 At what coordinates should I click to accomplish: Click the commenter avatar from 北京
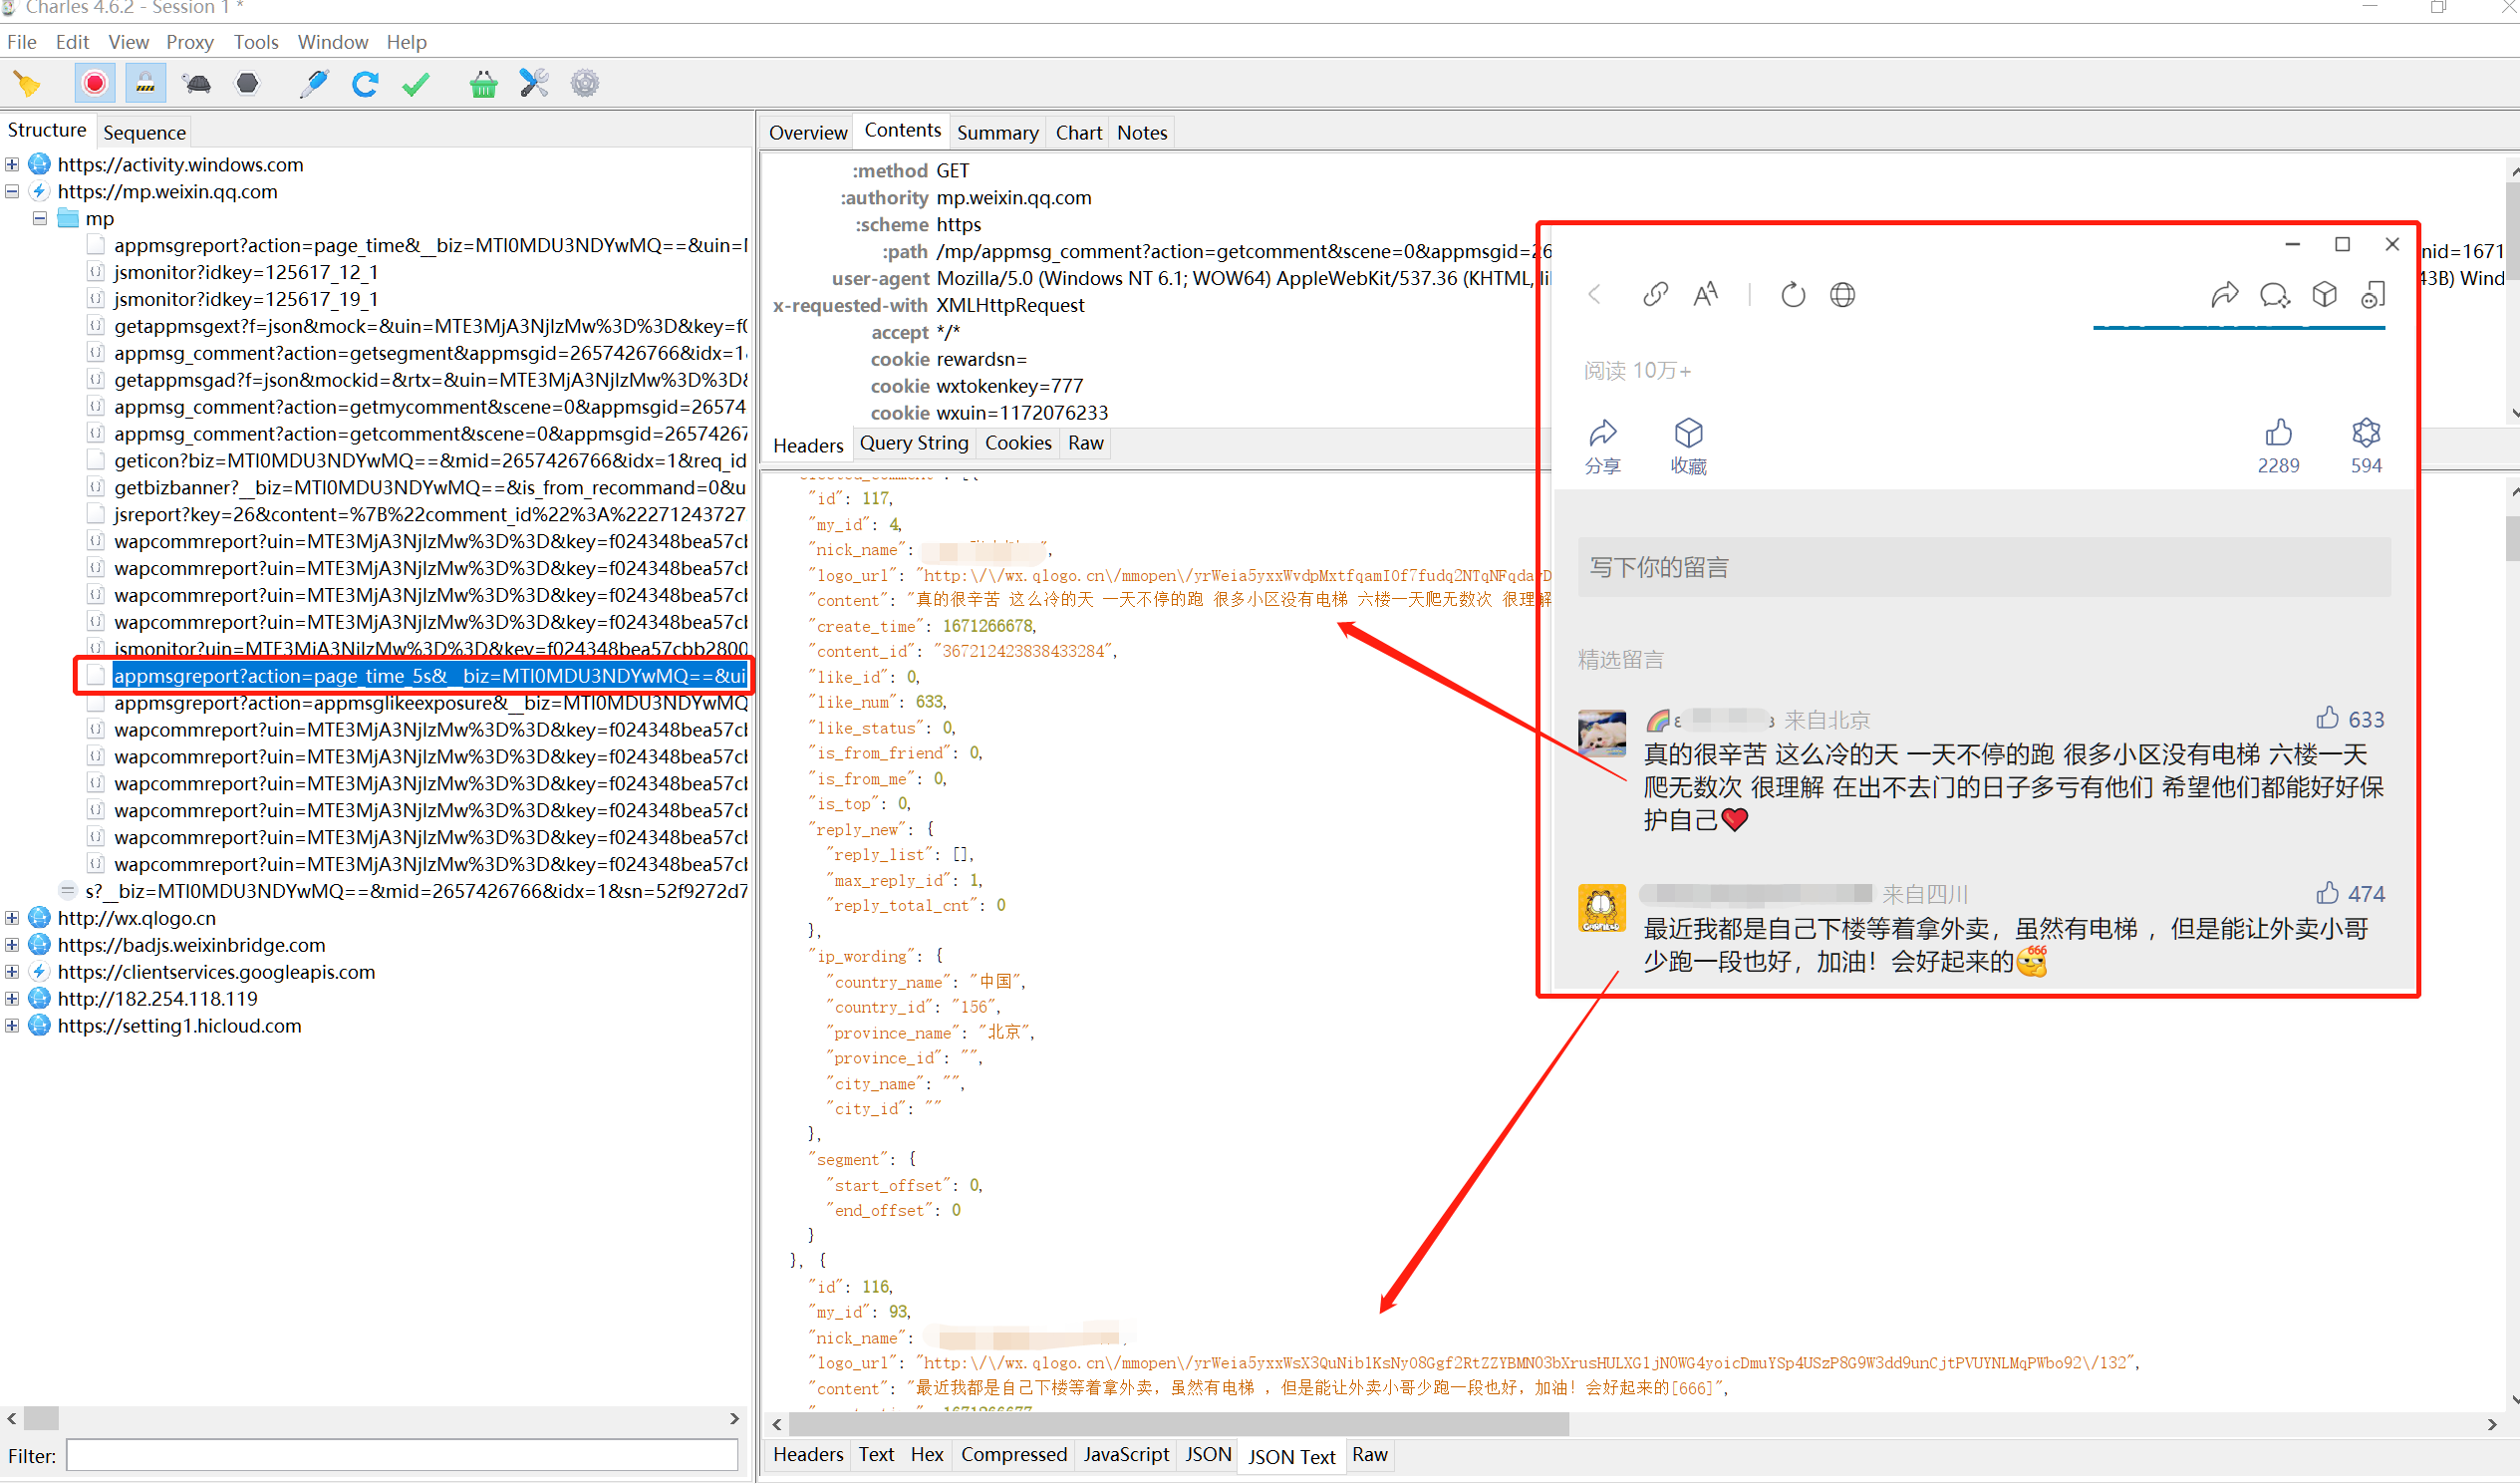pyautogui.click(x=1602, y=734)
